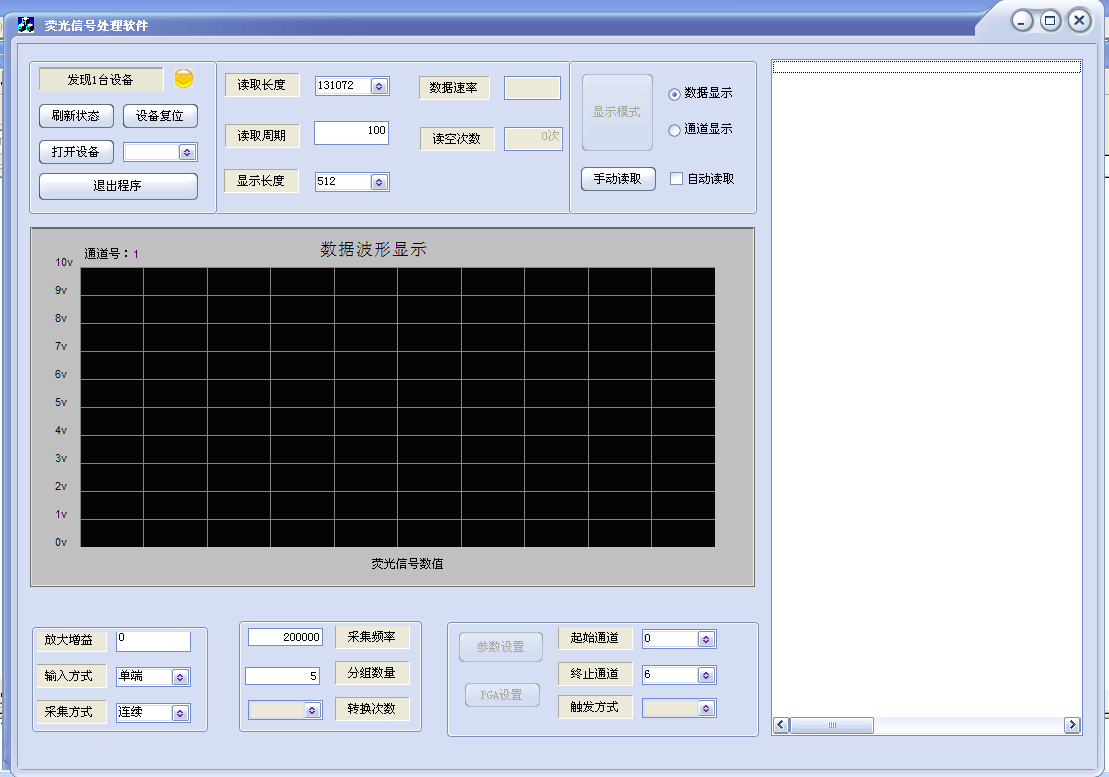The height and width of the screenshot is (777, 1109).
Task: Expand the 显示长度 dropdown
Action: [x=379, y=182]
